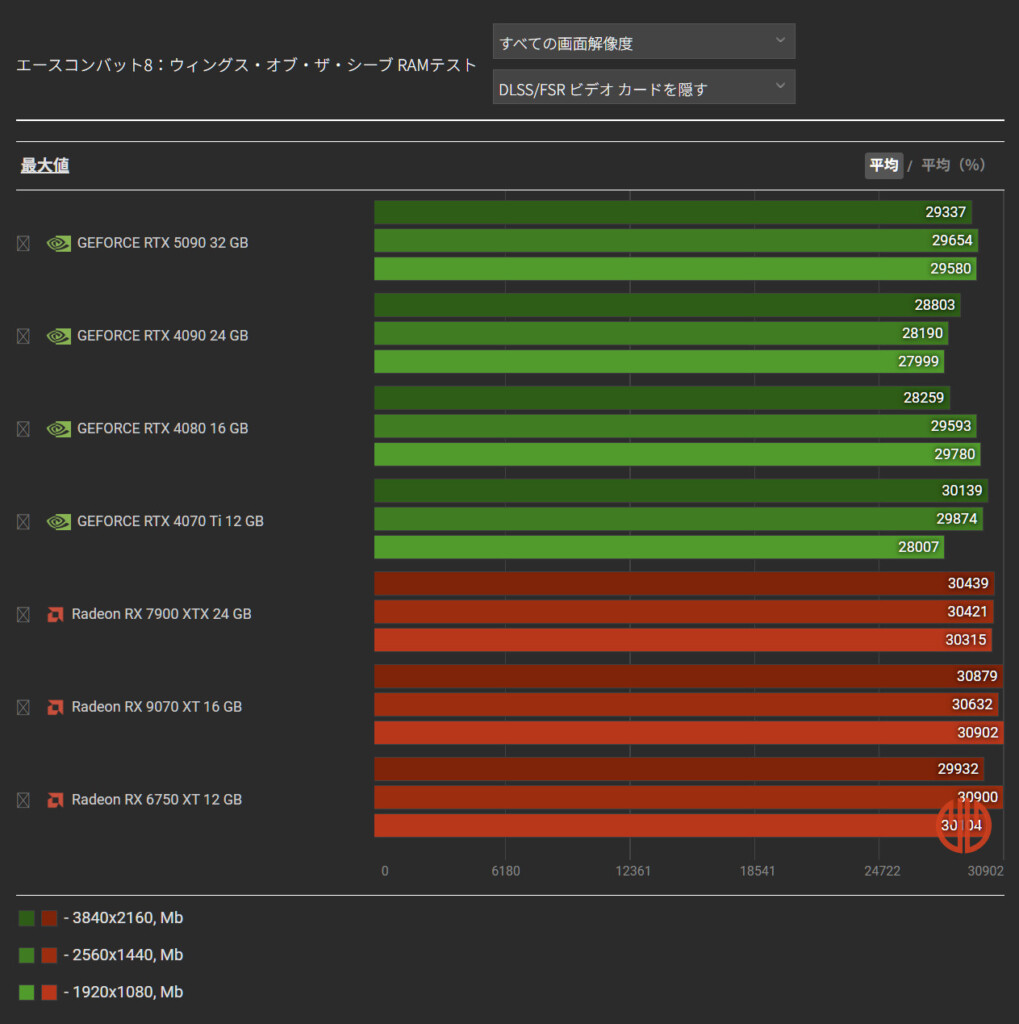Click the AMD logo beside RX 6750 XT
Screen dimensions: 1019x1024
pos(56,800)
